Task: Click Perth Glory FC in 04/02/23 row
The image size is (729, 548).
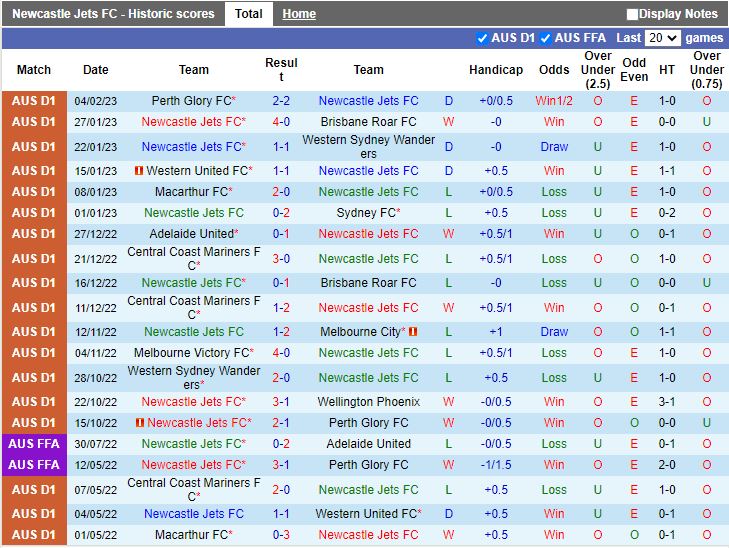Action: click(x=190, y=101)
